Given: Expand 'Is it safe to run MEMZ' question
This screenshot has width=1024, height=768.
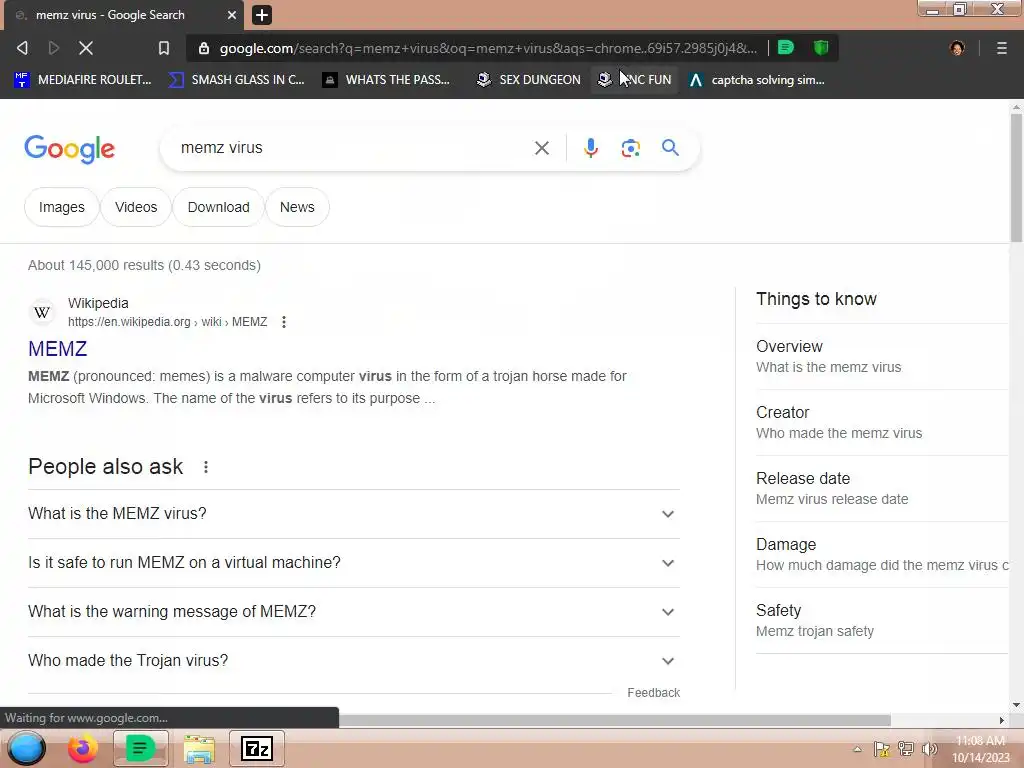Looking at the screenshot, I should pos(353,563).
